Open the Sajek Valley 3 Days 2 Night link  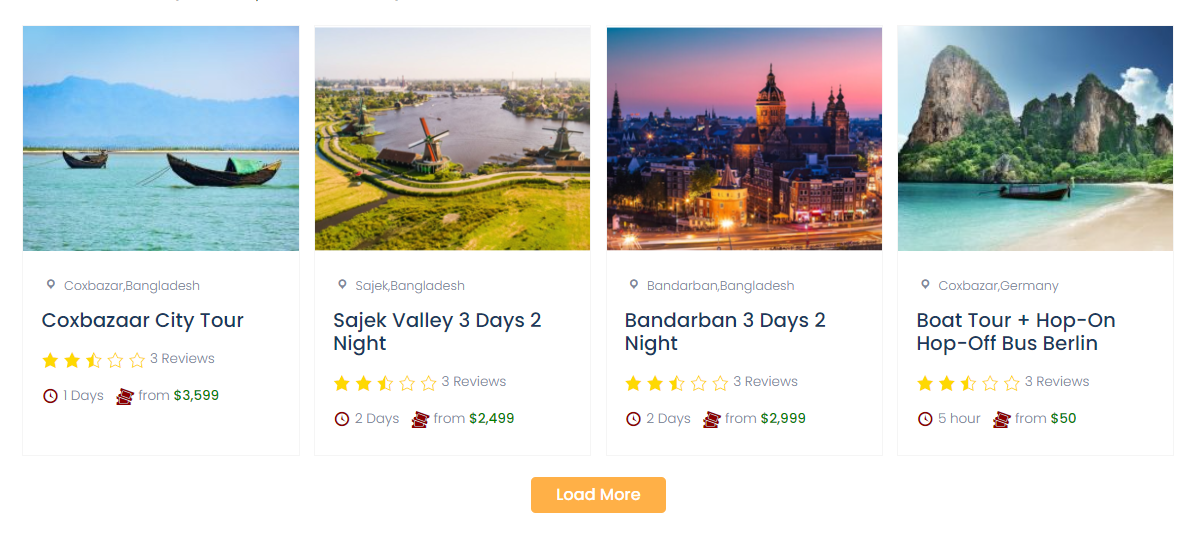coord(437,332)
